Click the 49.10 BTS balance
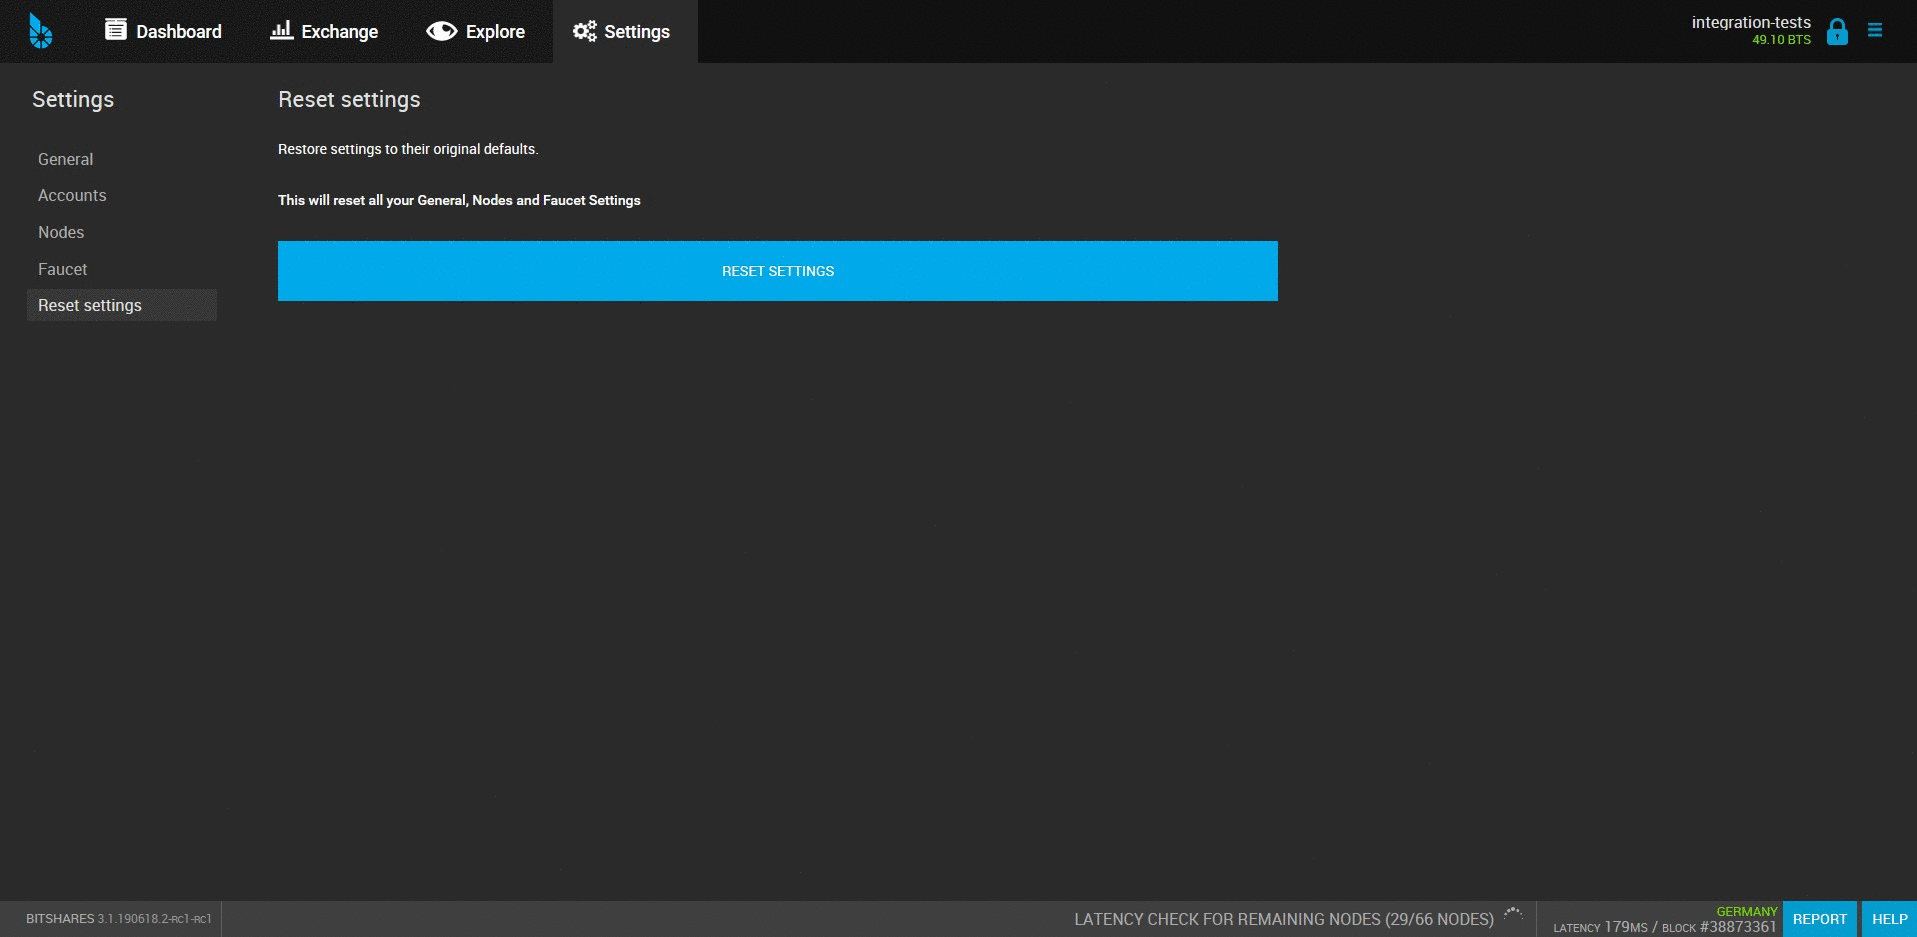The width and height of the screenshot is (1917, 937). tap(1781, 40)
